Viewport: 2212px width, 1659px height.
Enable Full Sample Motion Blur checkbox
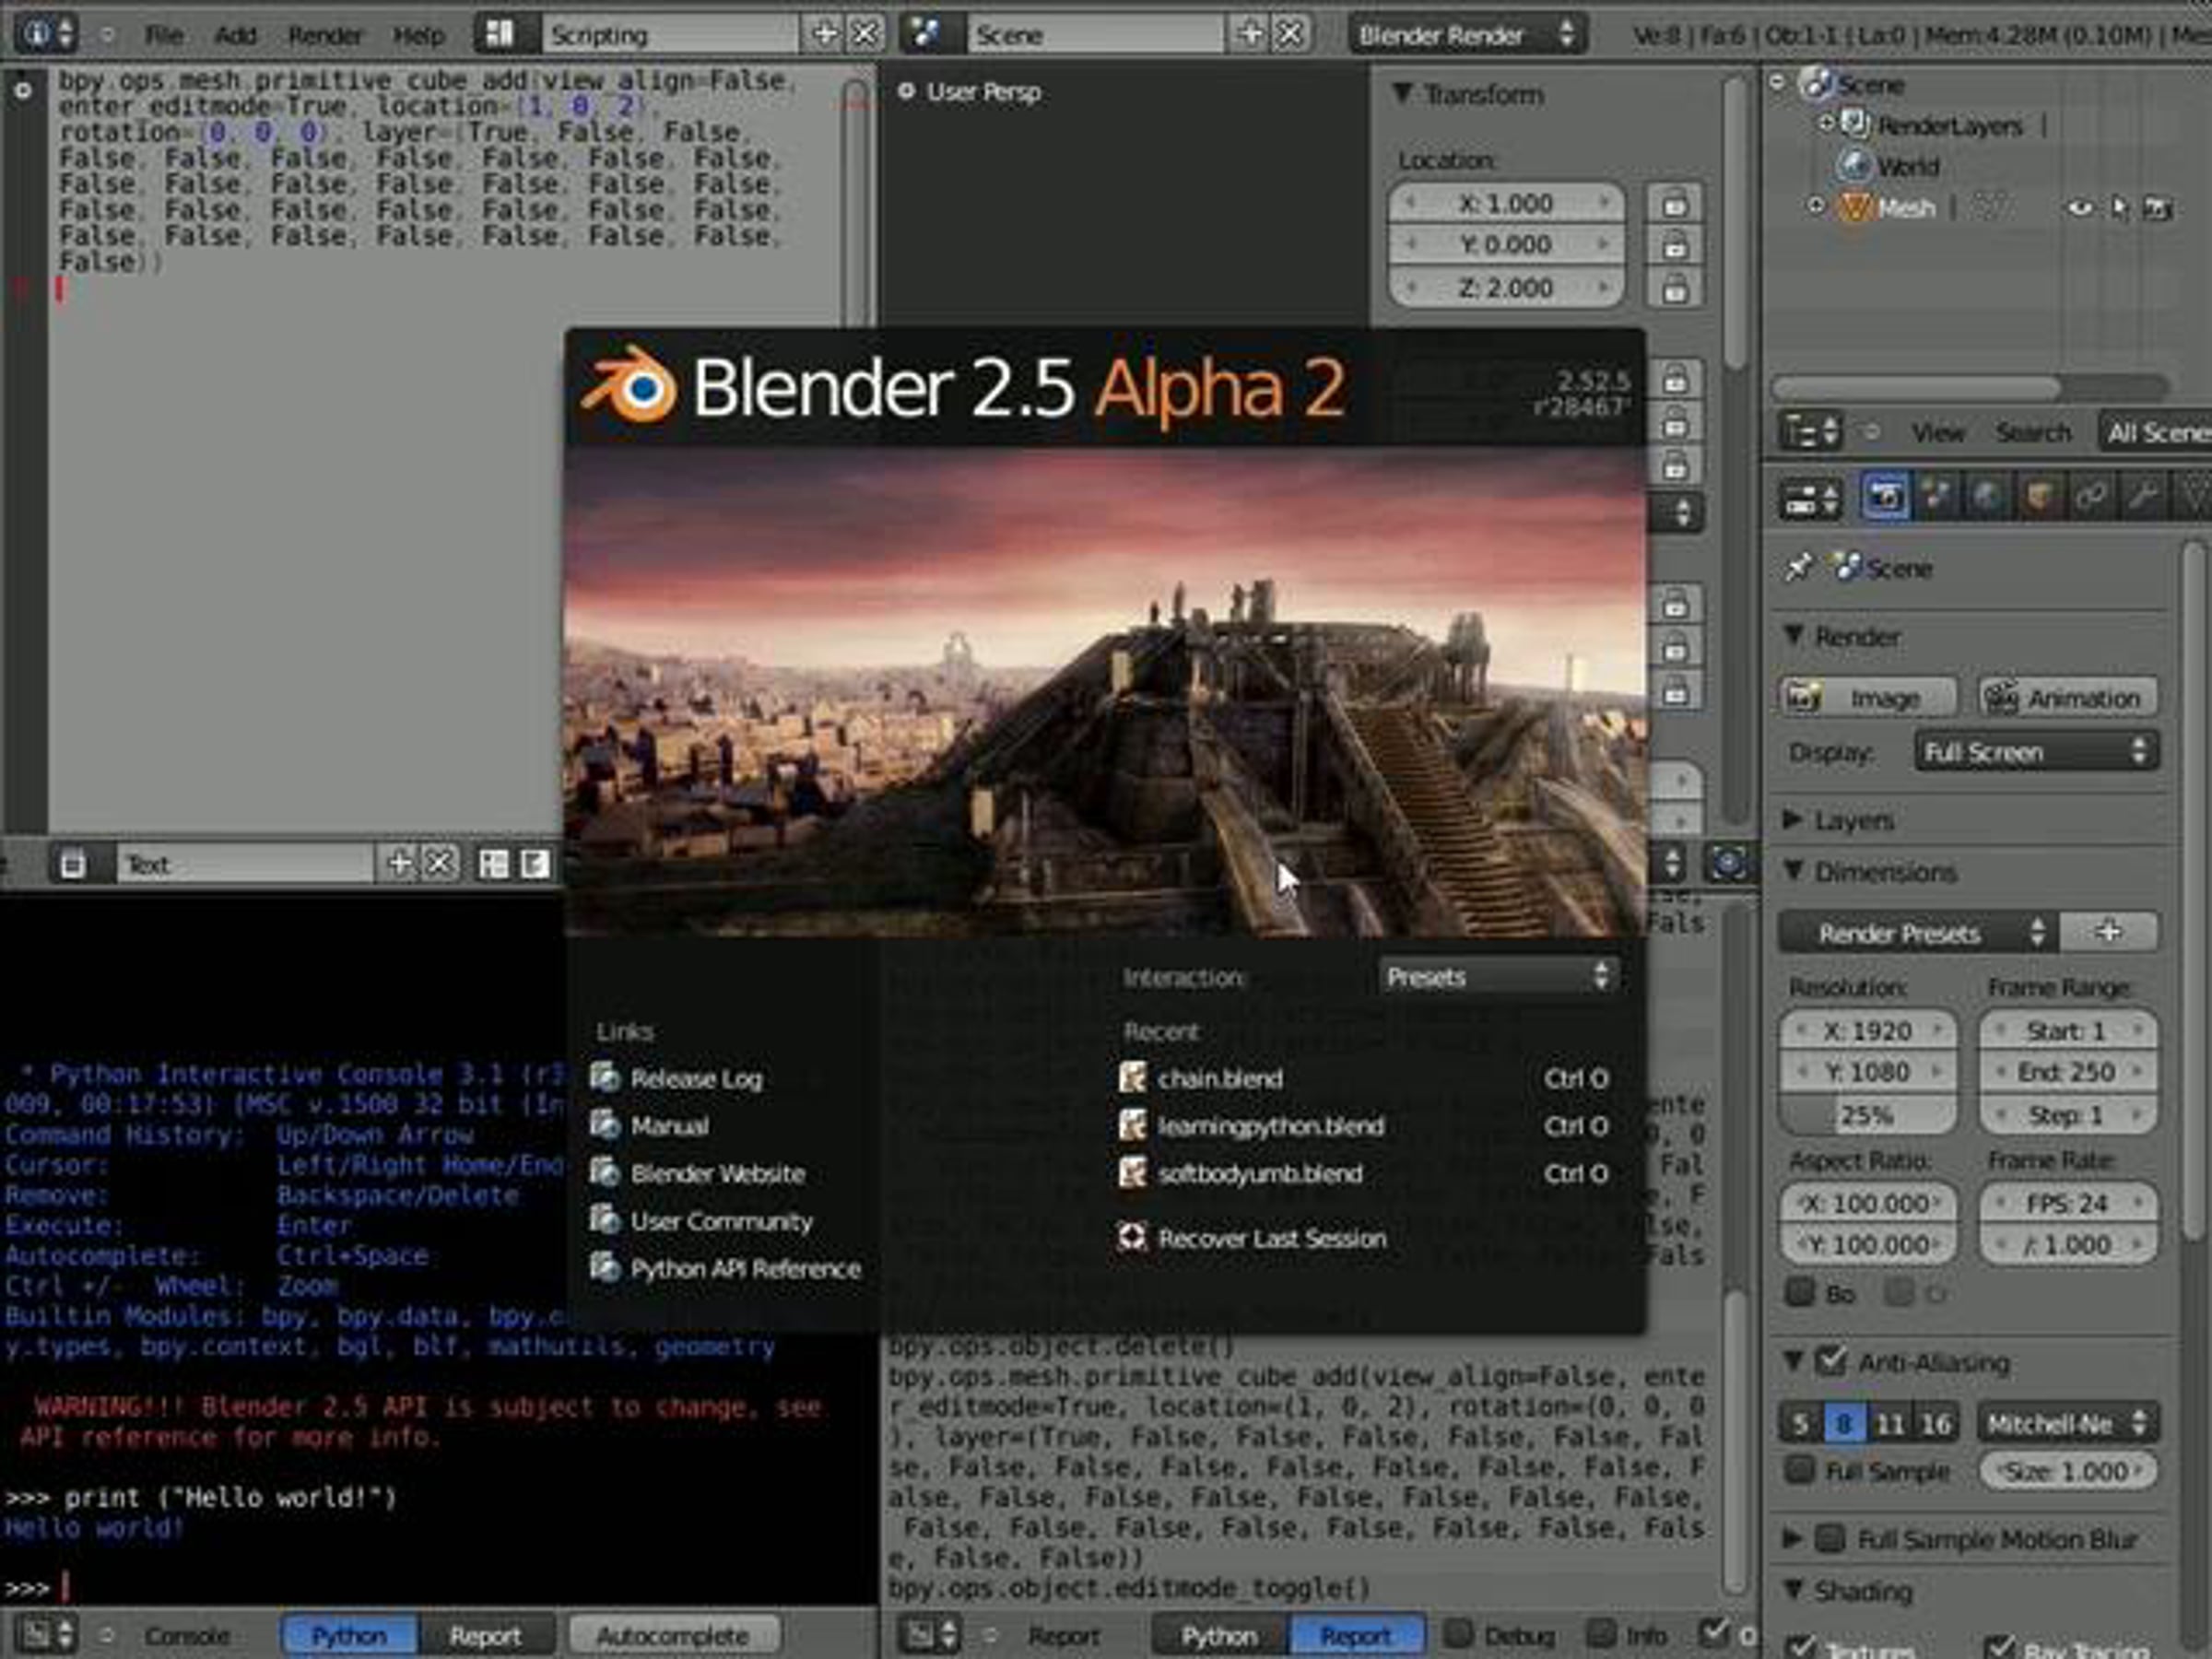(1830, 1539)
